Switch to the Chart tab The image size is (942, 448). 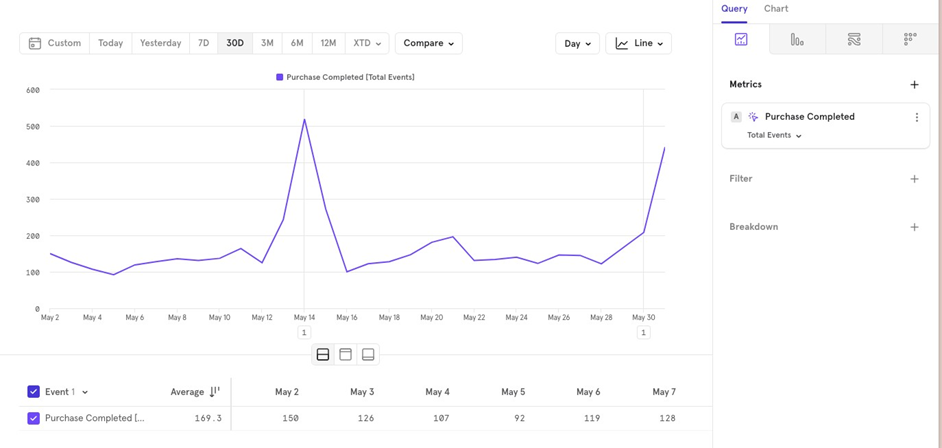[x=776, y=9]
